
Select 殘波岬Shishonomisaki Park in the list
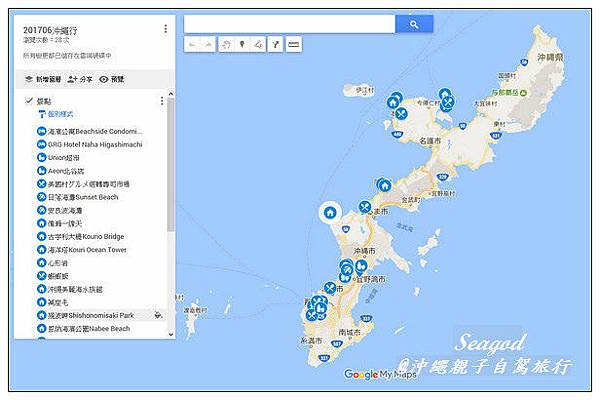pyautogui.click(x=86, y=315)
